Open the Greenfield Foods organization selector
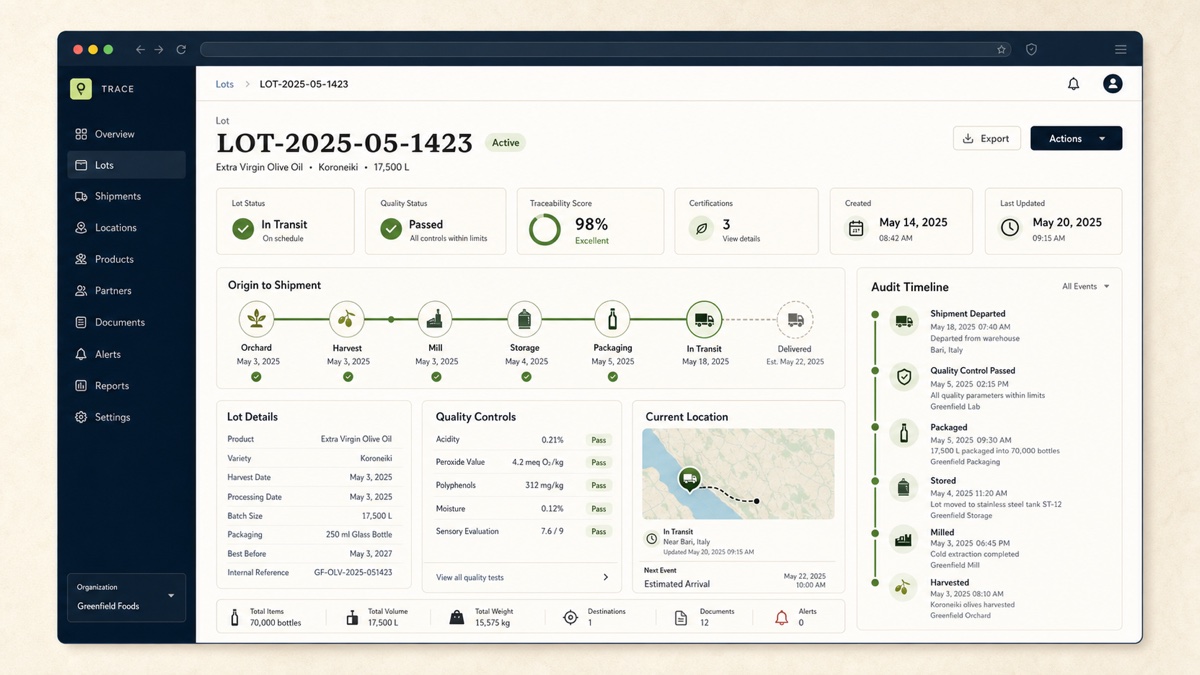 point(126,597)
